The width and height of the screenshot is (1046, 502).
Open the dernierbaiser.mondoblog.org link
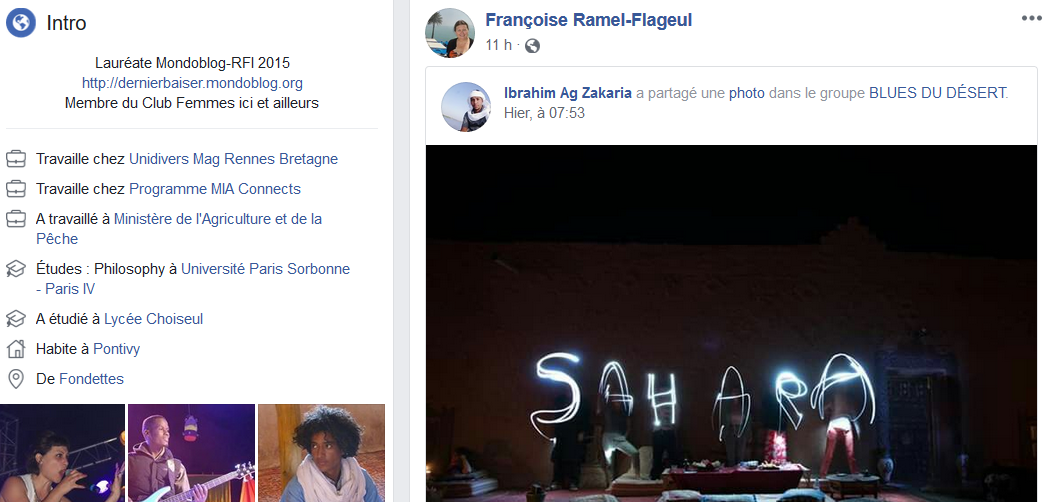192,83
